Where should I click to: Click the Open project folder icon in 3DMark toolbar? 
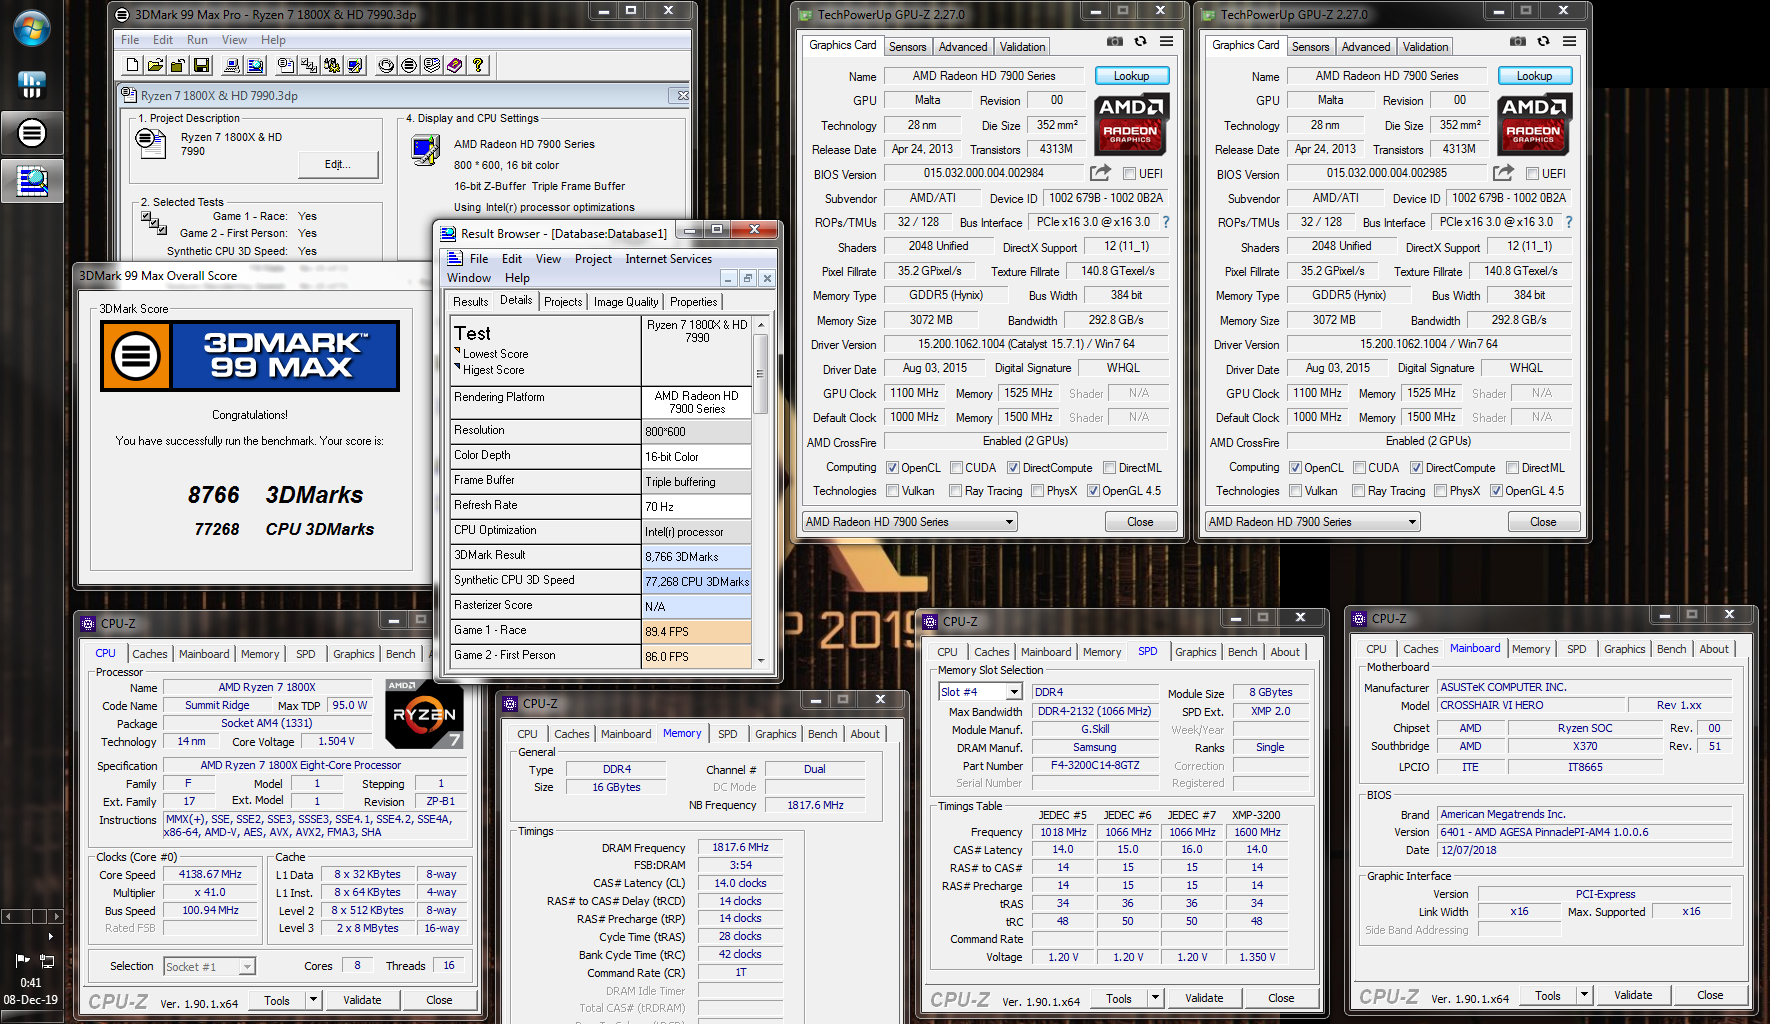[x=156, y=65]
